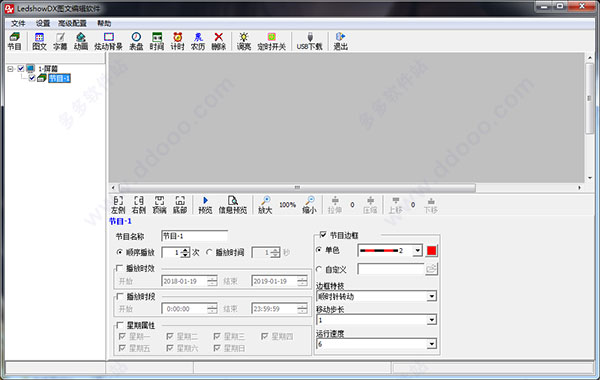
Task: Browse for custom border image file
Action: point(431,269)
